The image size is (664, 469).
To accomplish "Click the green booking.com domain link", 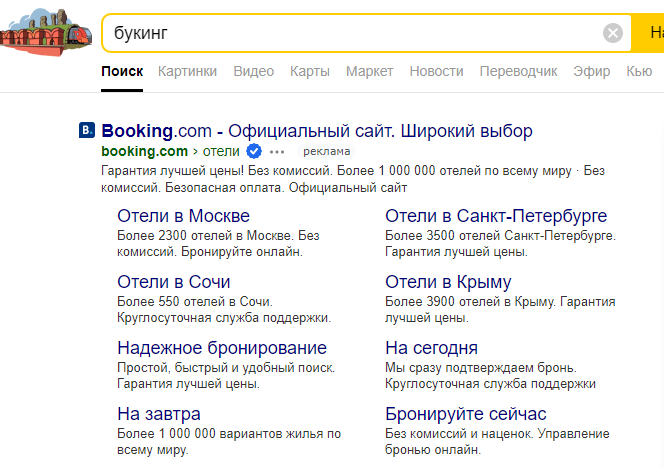I will coord(144,151).
